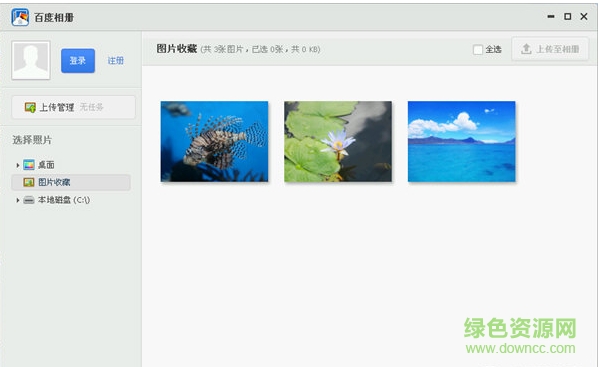Click the 选择照片 section label

32,140
